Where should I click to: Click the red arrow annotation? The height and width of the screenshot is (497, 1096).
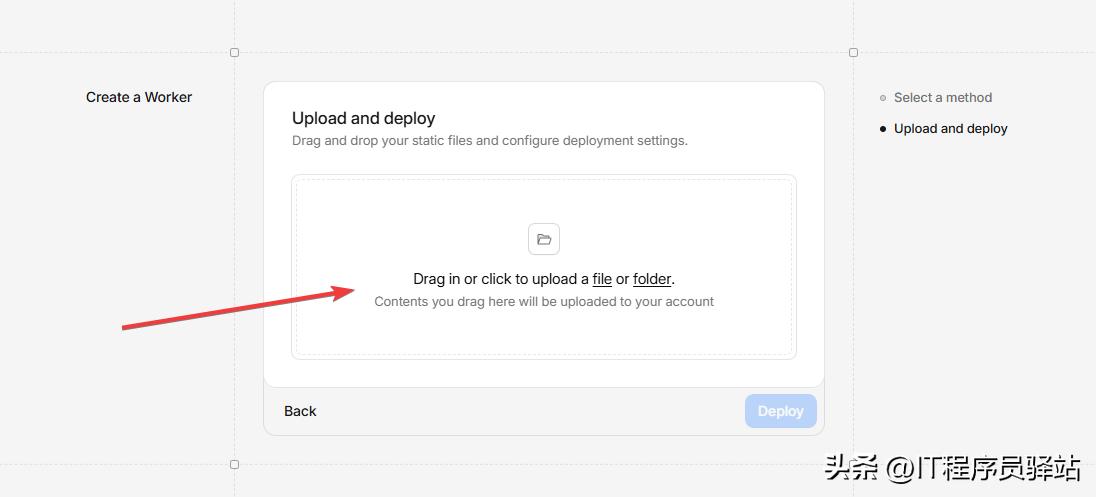coord(238,309)
